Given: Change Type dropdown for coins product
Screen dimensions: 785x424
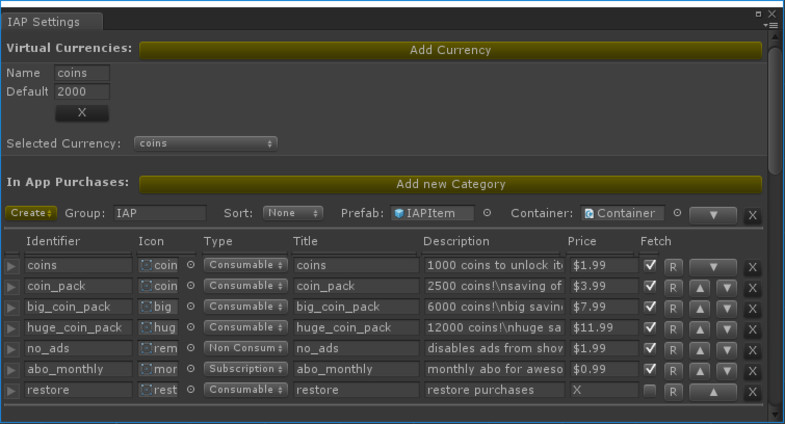Looking at the screenshot, I should [x=245, y=265].
